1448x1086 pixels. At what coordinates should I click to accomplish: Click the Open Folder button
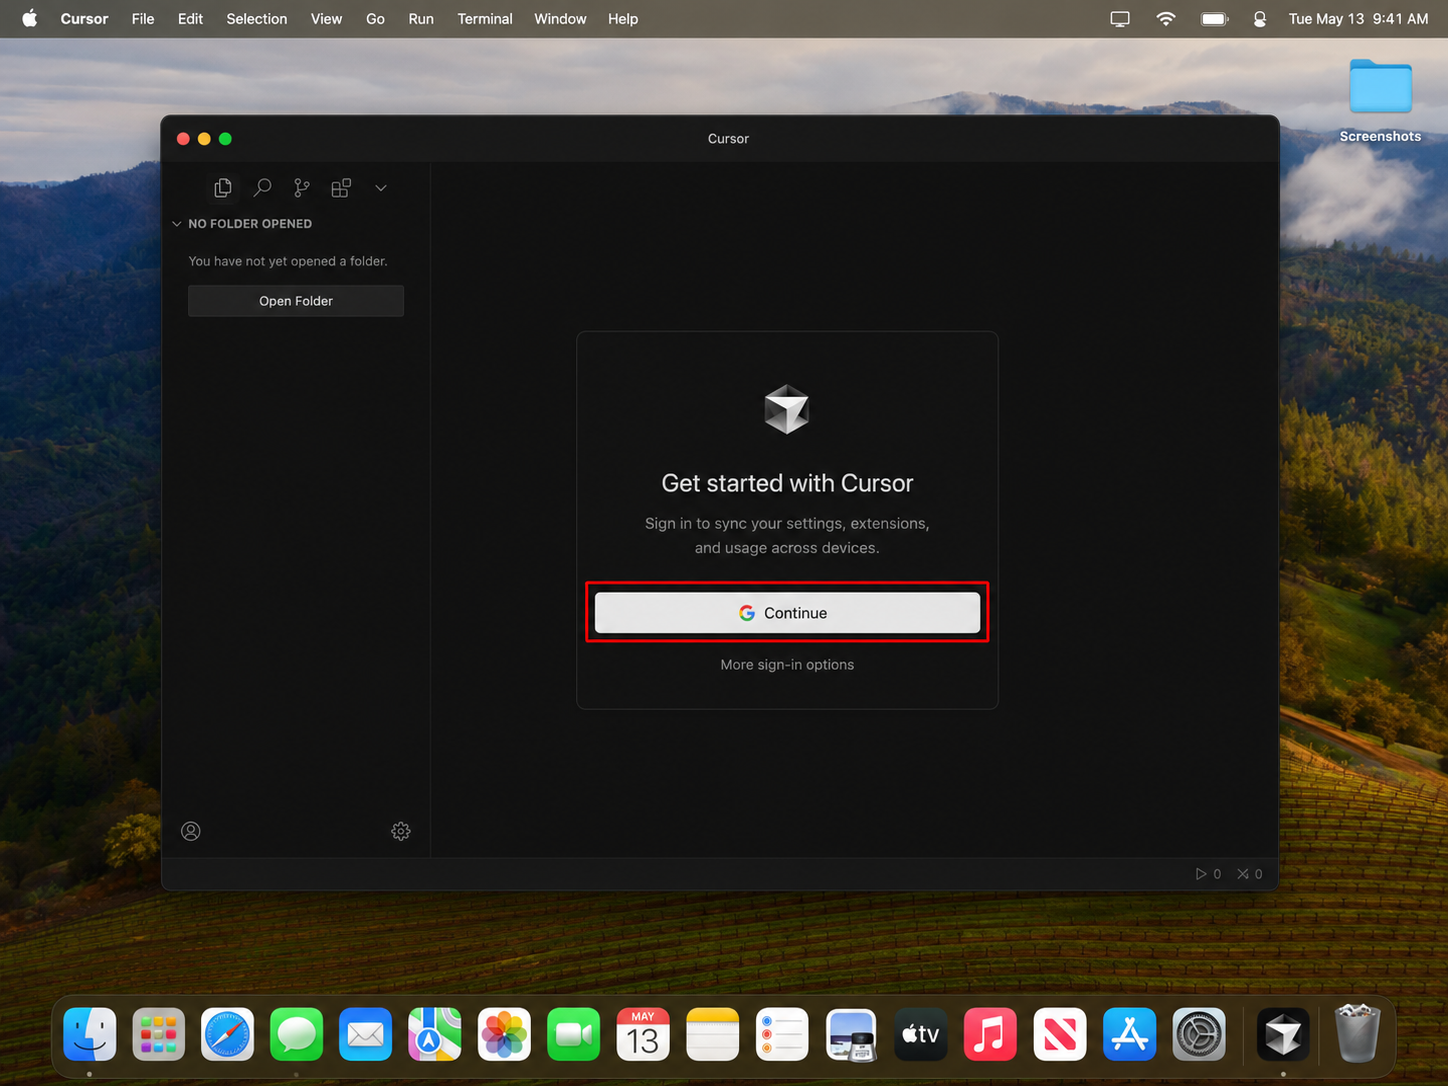(x=296, y=301)
